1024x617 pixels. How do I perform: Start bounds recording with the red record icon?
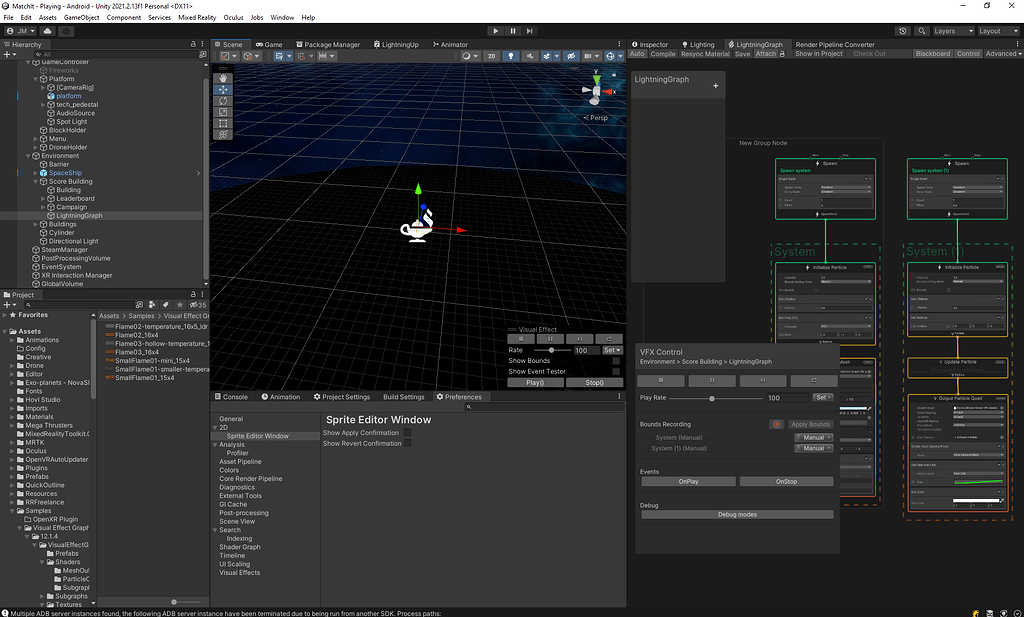point(777,424)
